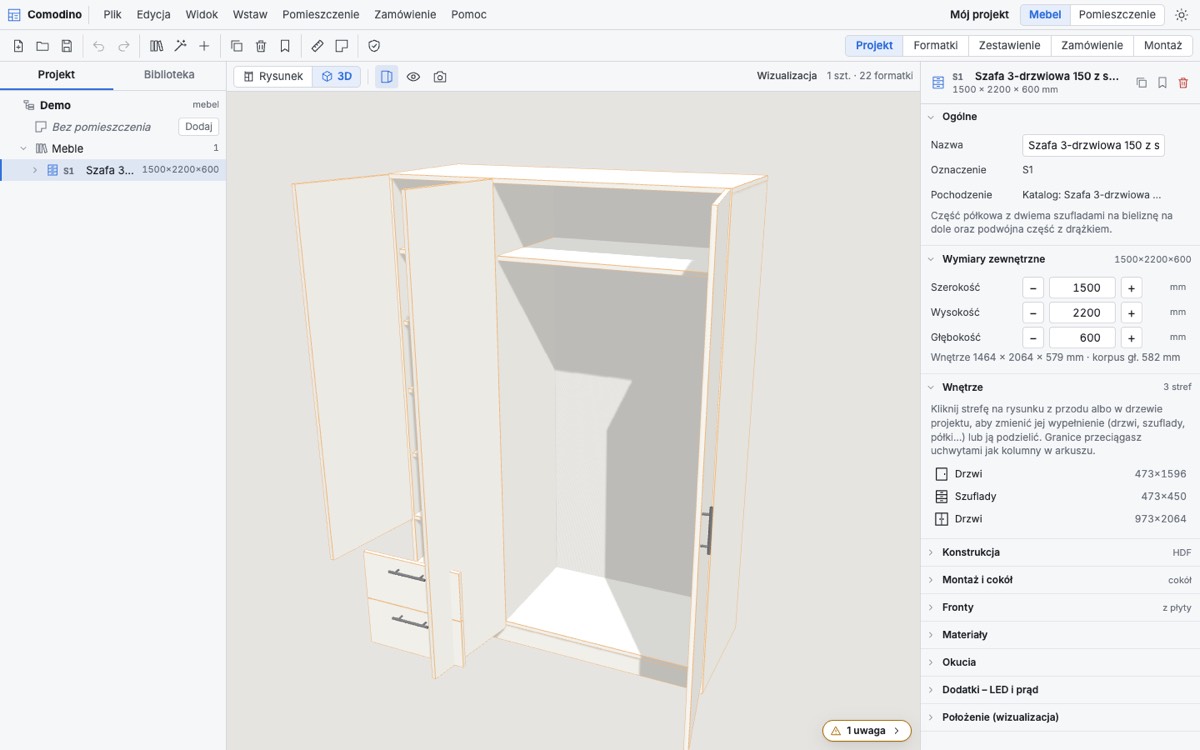Screen dimensions: 1200x750
Task: Add a sticky note annotation
Action: (x=342, y=46)
